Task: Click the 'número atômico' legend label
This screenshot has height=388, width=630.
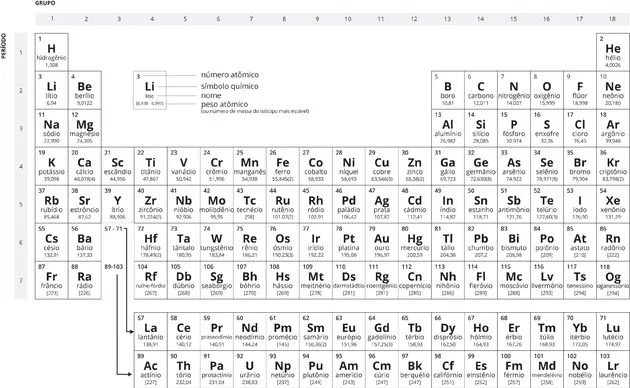Action: point(230,75)
